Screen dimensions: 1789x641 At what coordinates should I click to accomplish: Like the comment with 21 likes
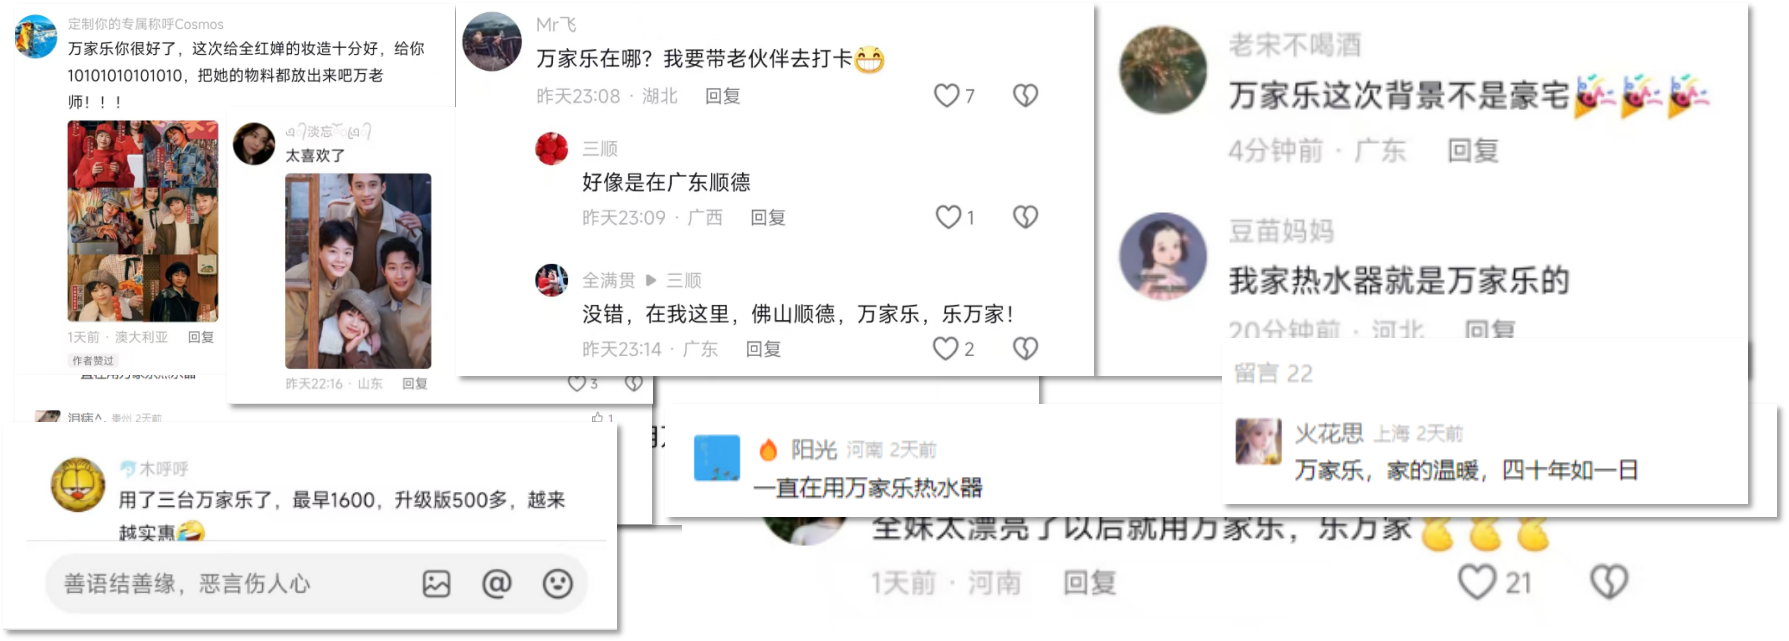[1477, 582]
